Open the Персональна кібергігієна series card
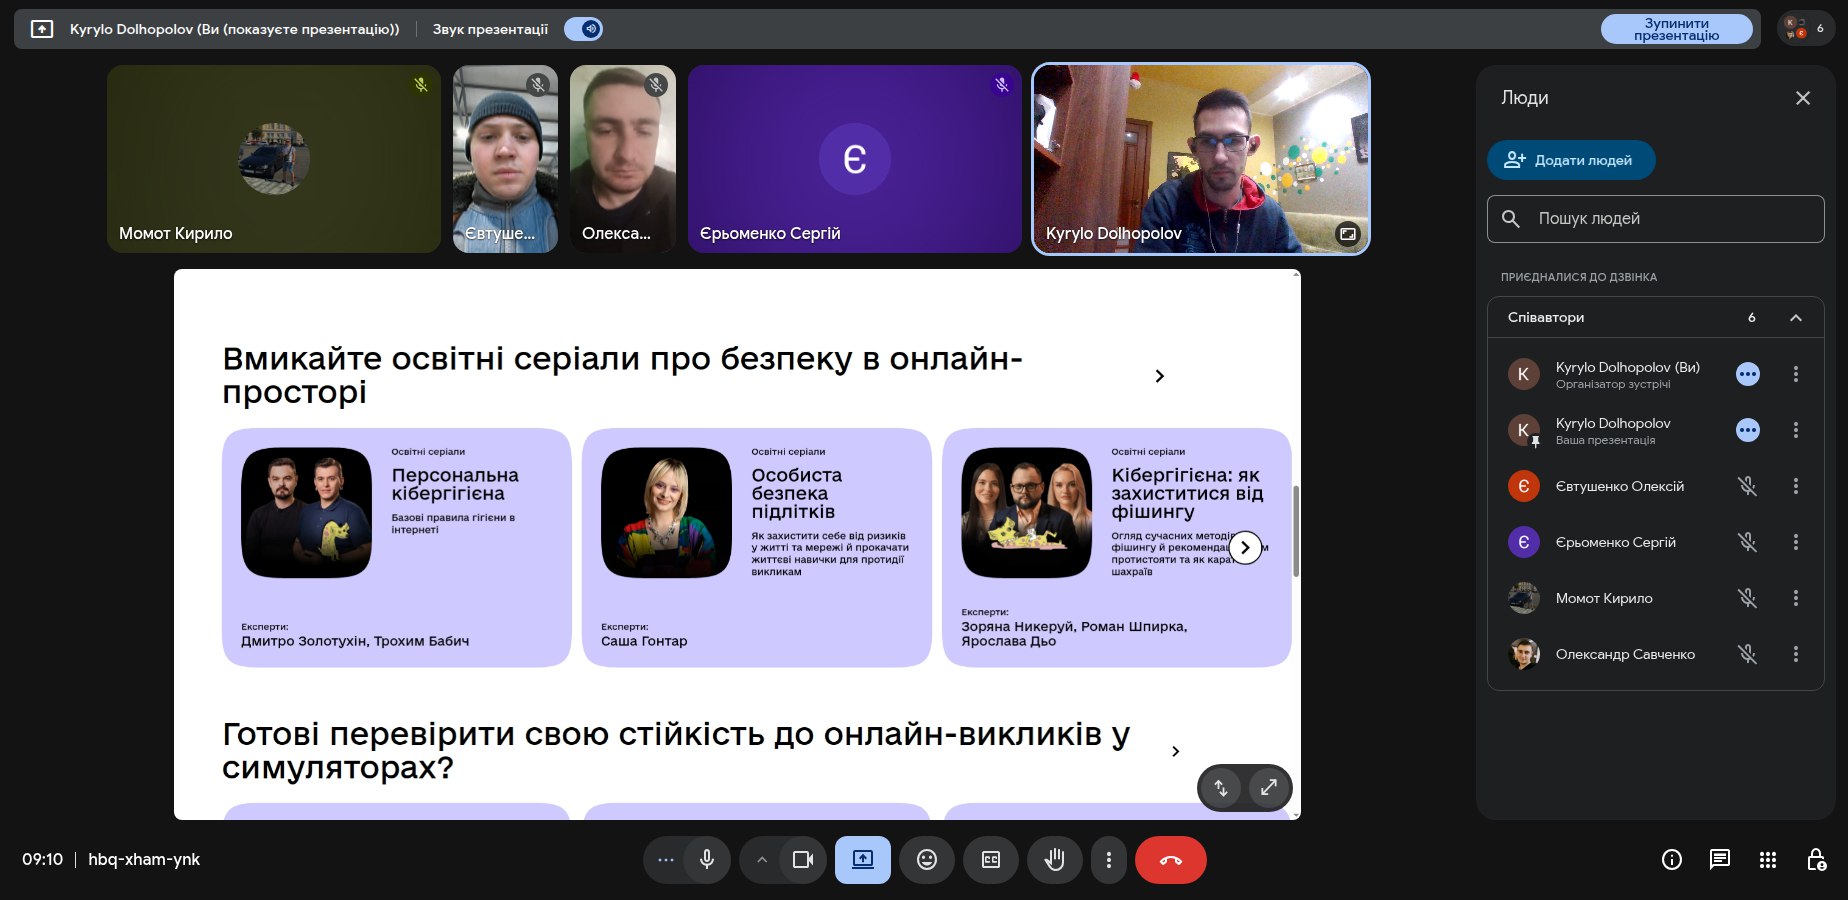 coord(396,547)
